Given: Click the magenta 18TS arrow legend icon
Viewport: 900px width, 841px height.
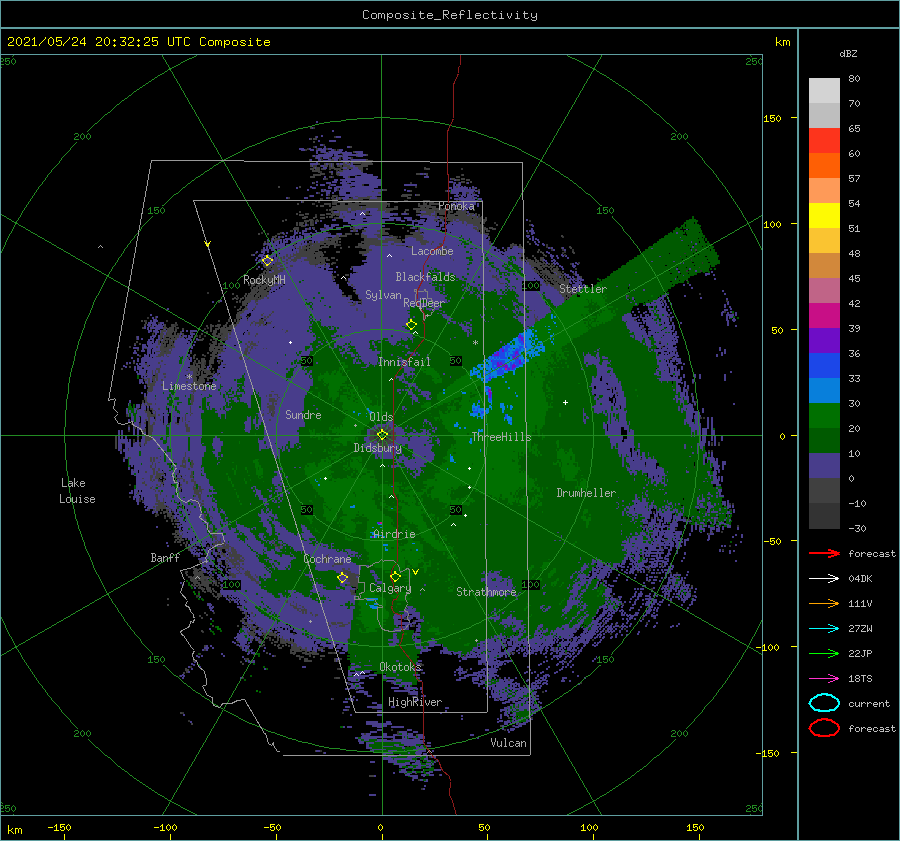Looking at the screenshot, I should click(x=824, y=679).
